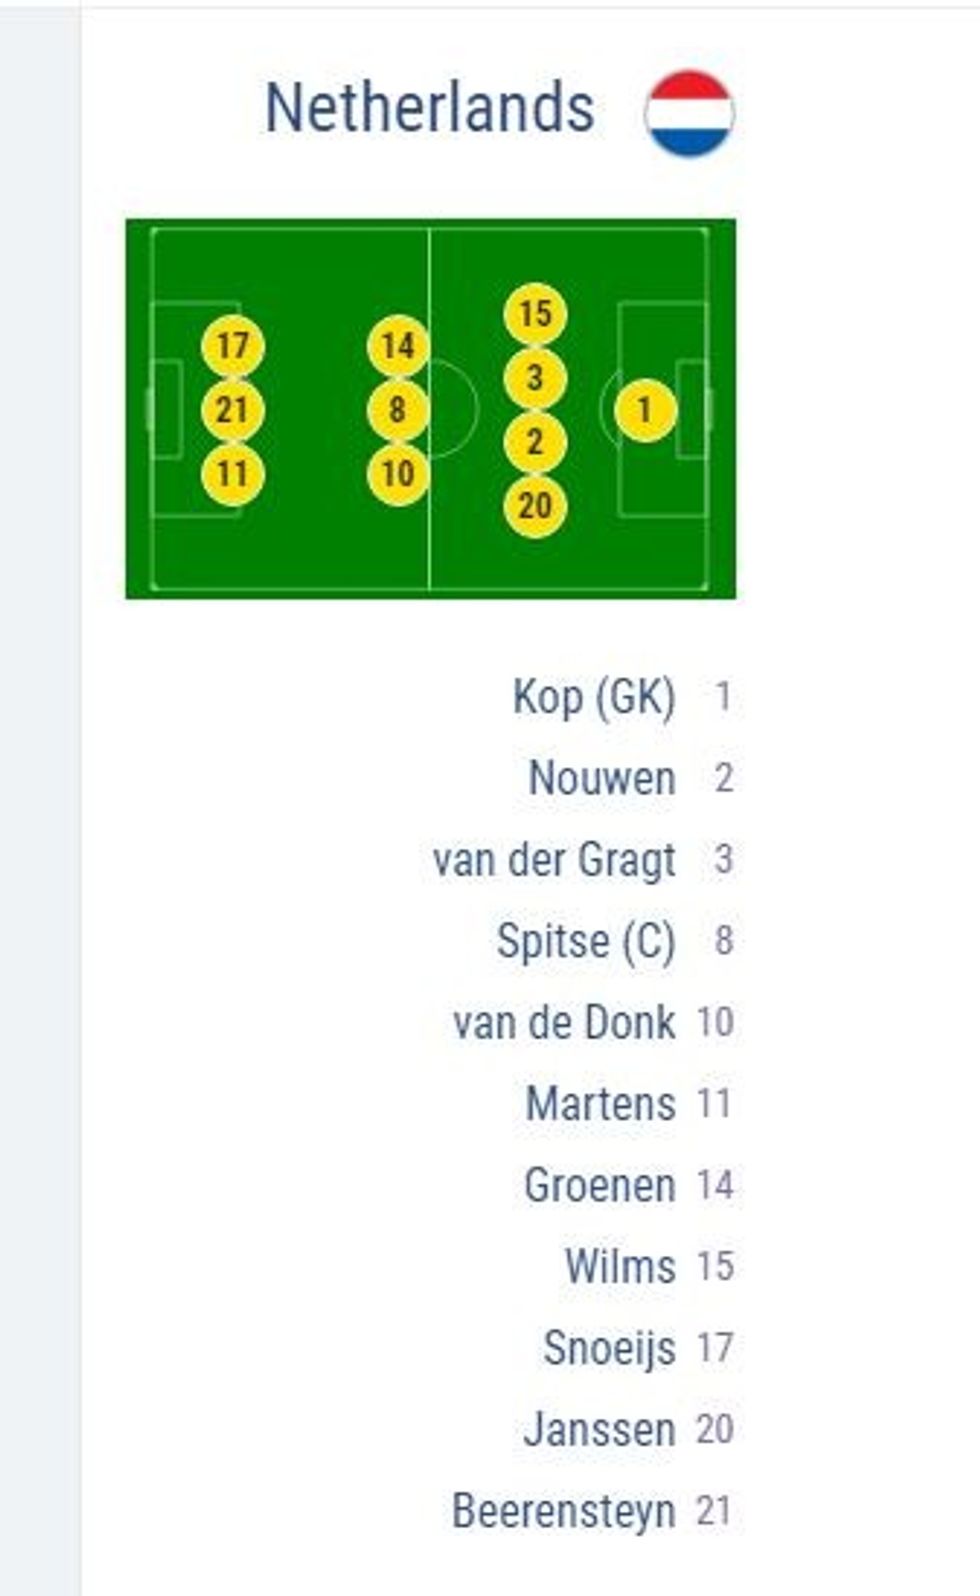Viewport: 980px width, 1596px height.
Task: Open the Beerensteyn player entry
Action: 564,1510
